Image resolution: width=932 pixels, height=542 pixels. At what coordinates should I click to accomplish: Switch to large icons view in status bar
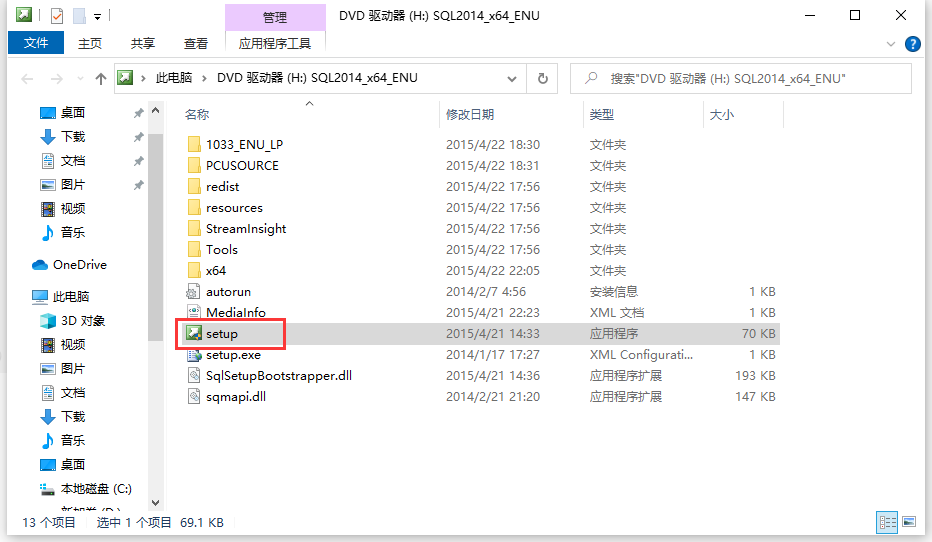pos(909,522)
